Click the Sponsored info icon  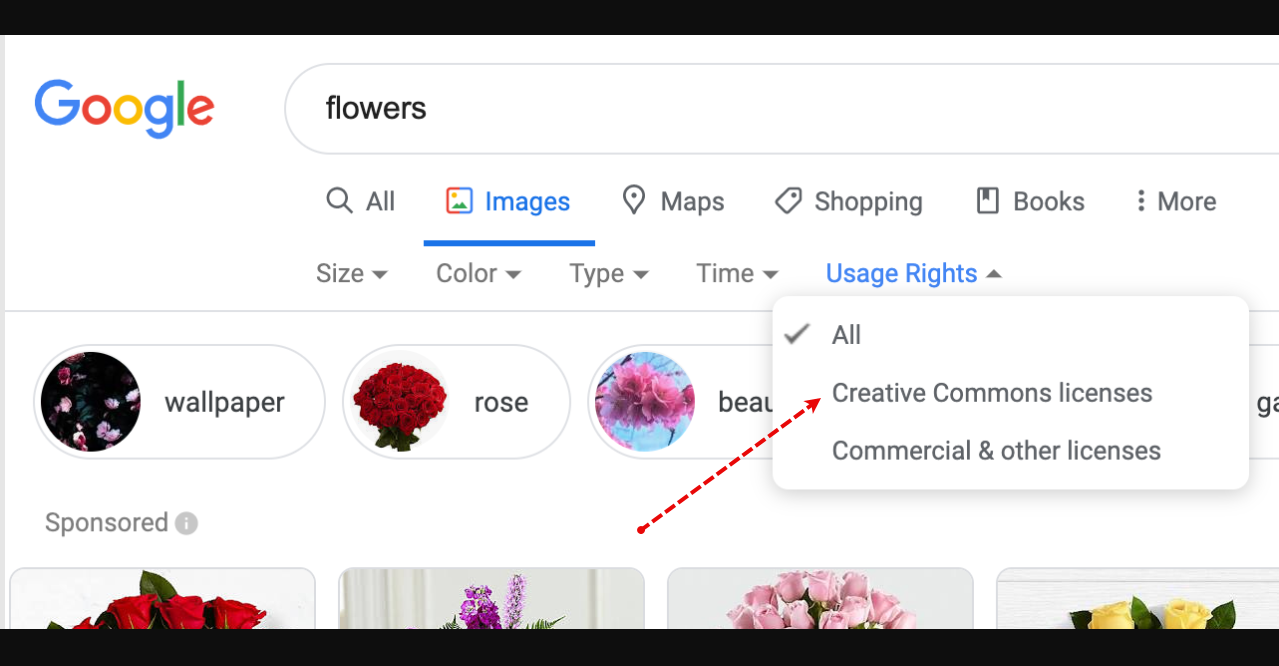tap(186, 523)
